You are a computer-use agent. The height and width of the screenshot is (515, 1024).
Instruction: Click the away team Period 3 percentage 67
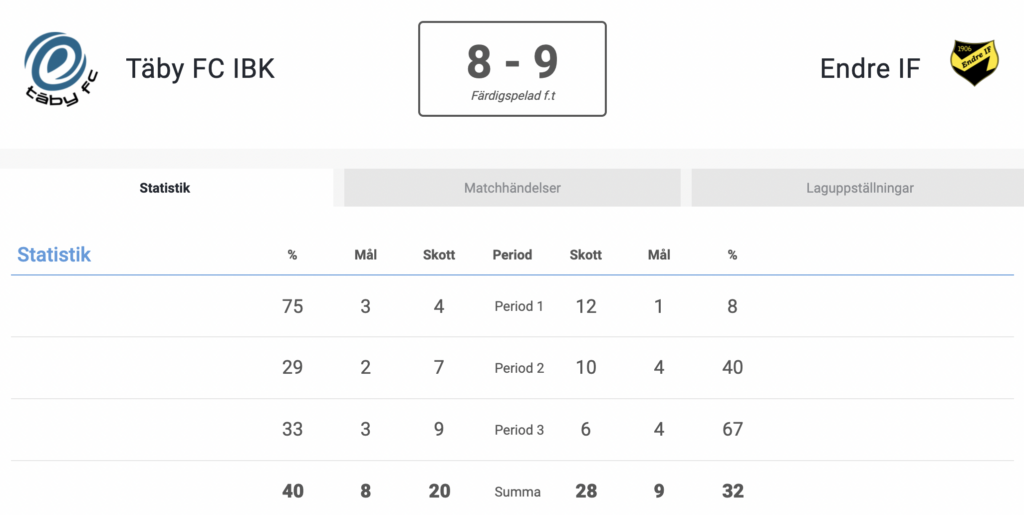[x=733, y=429]
